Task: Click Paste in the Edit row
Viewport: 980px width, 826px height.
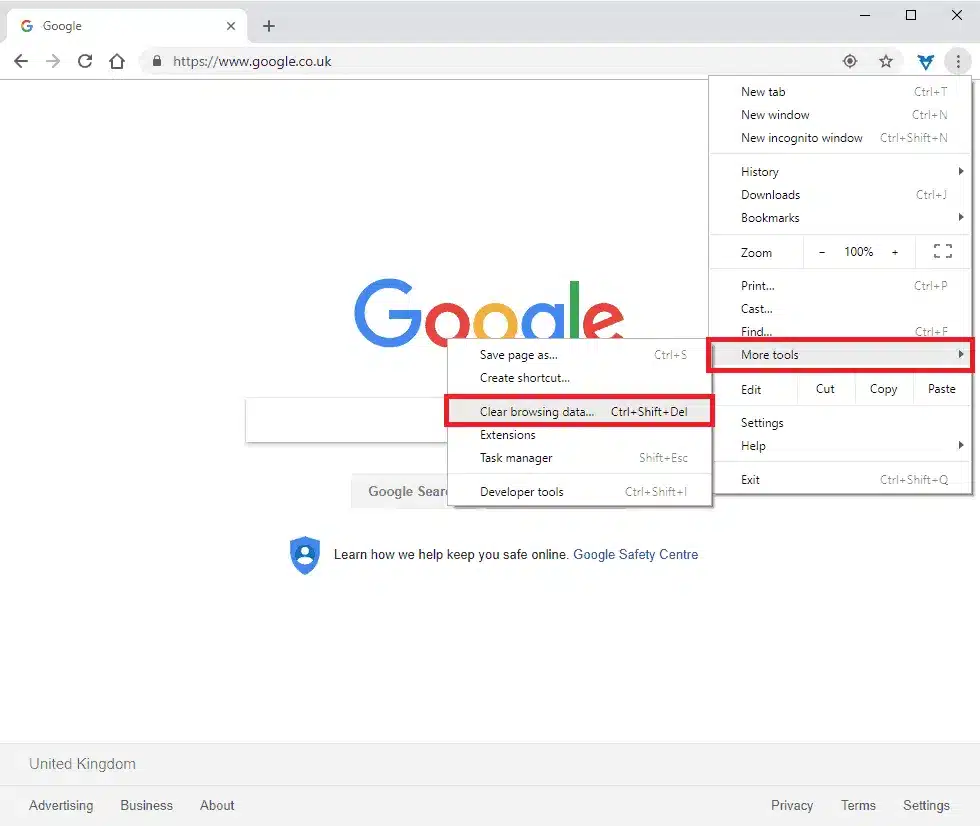Action: (941, 389)
